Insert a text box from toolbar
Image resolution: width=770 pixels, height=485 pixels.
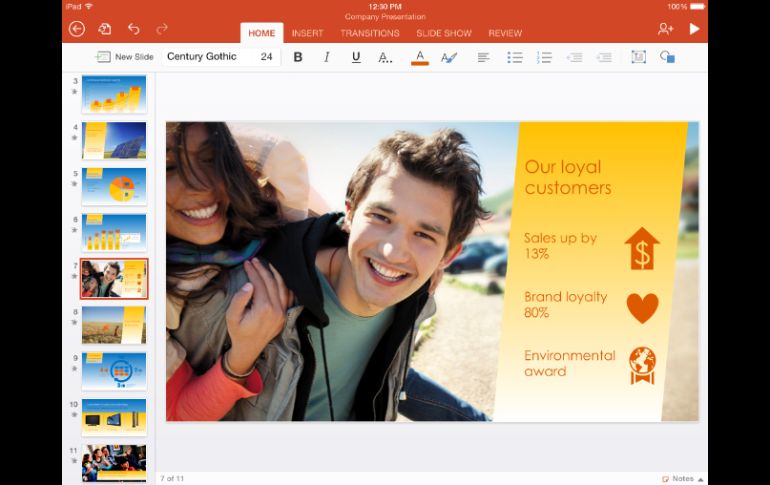tap(638, 57)
